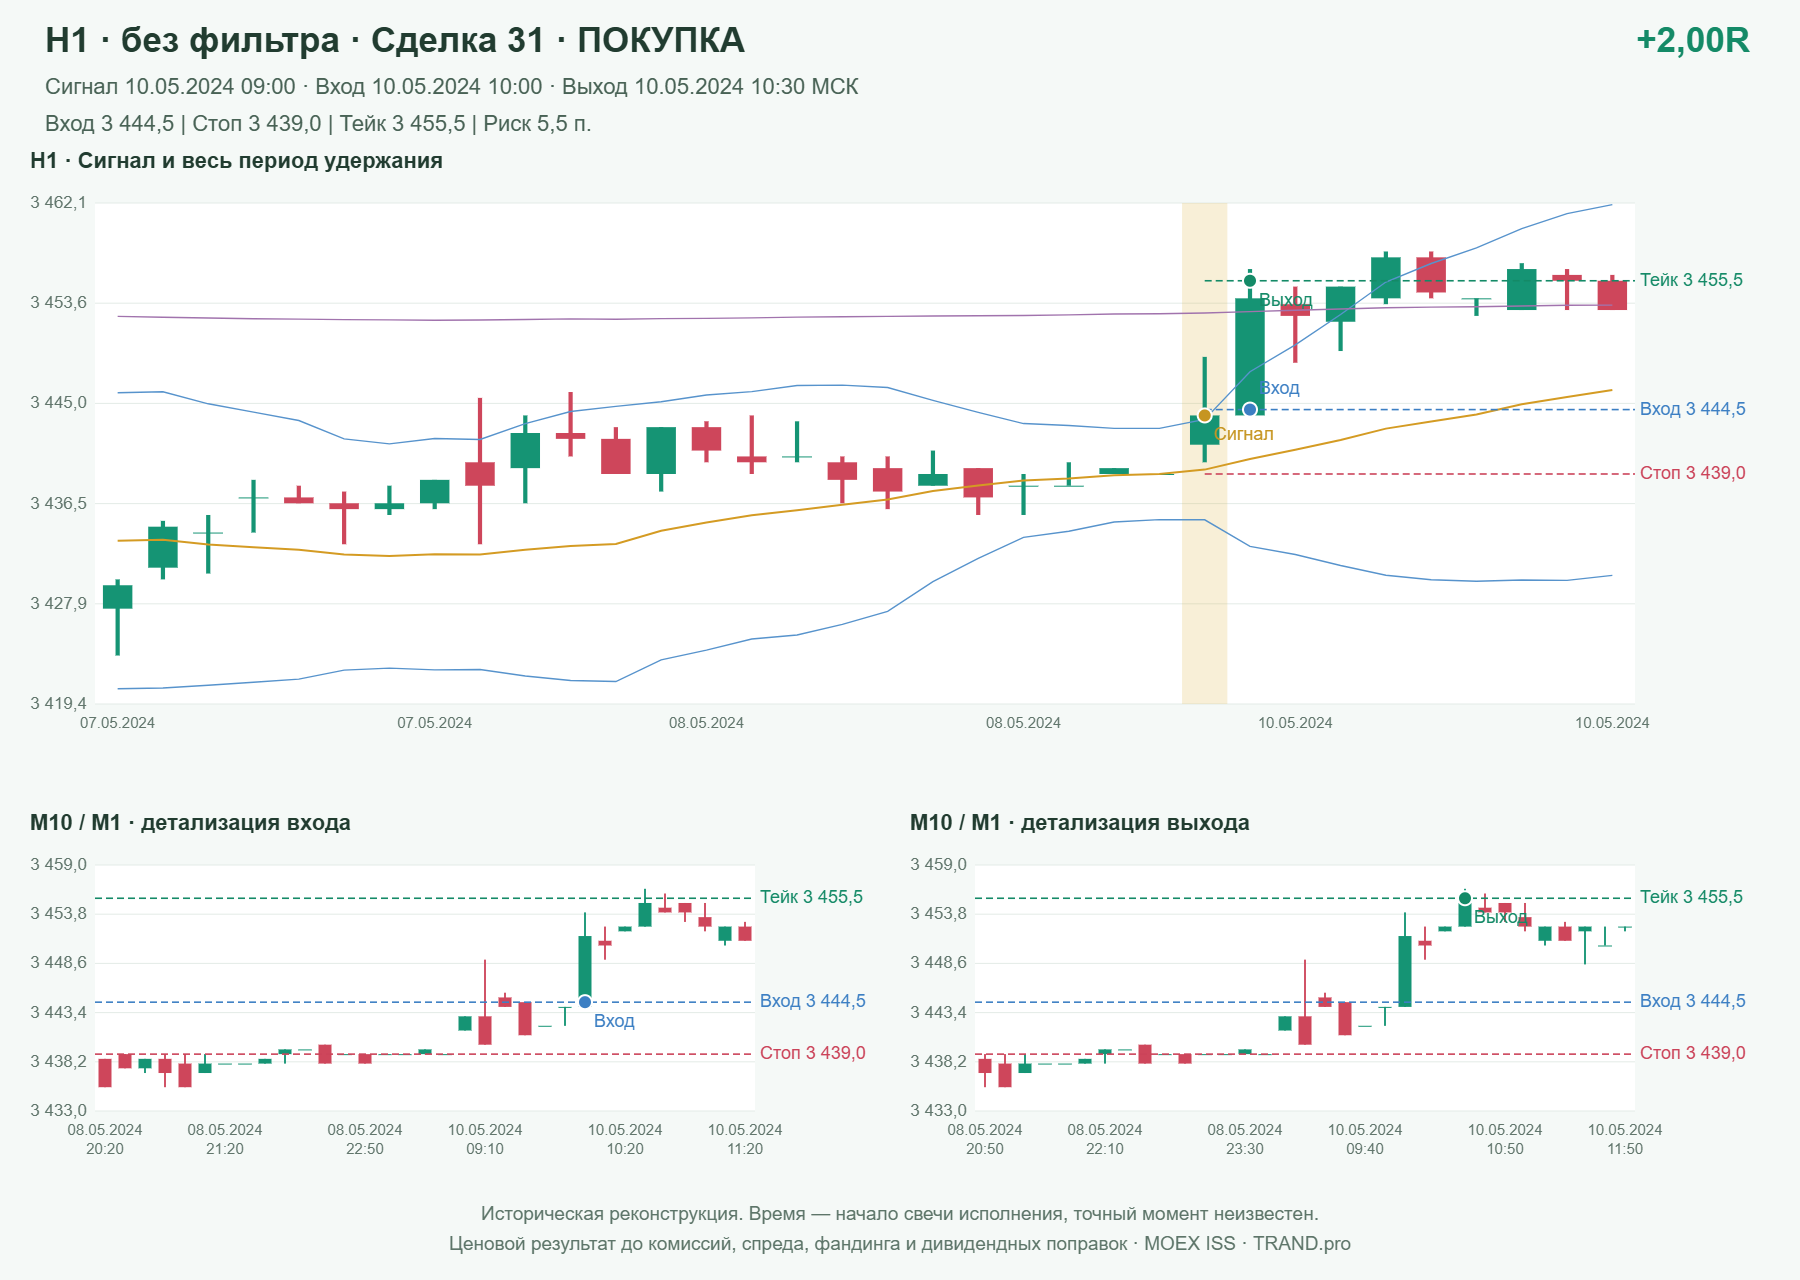Click the '08.05.2024 23:30' time axis label
Image resolution: width=1800 pixels, height=1280 pixels.
click(x=1245, y=1139)
